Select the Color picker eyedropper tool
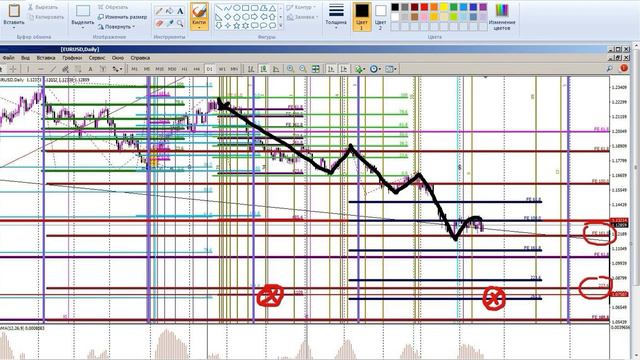The height and width of the screenshot is (360, 640). coord(169,23)
